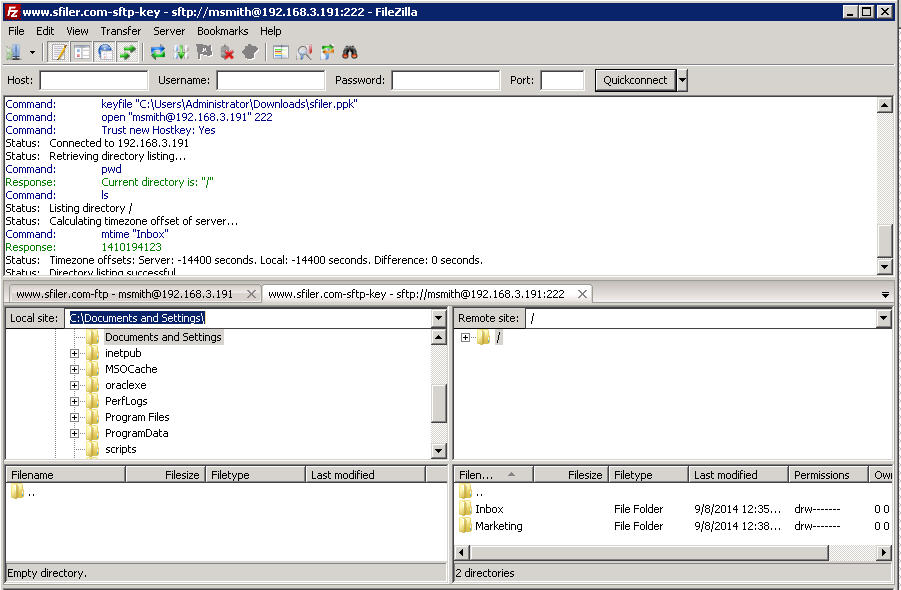Open the tab list dropdown arrow
This screenshot has height=590, width=901.
click(885, 295)
